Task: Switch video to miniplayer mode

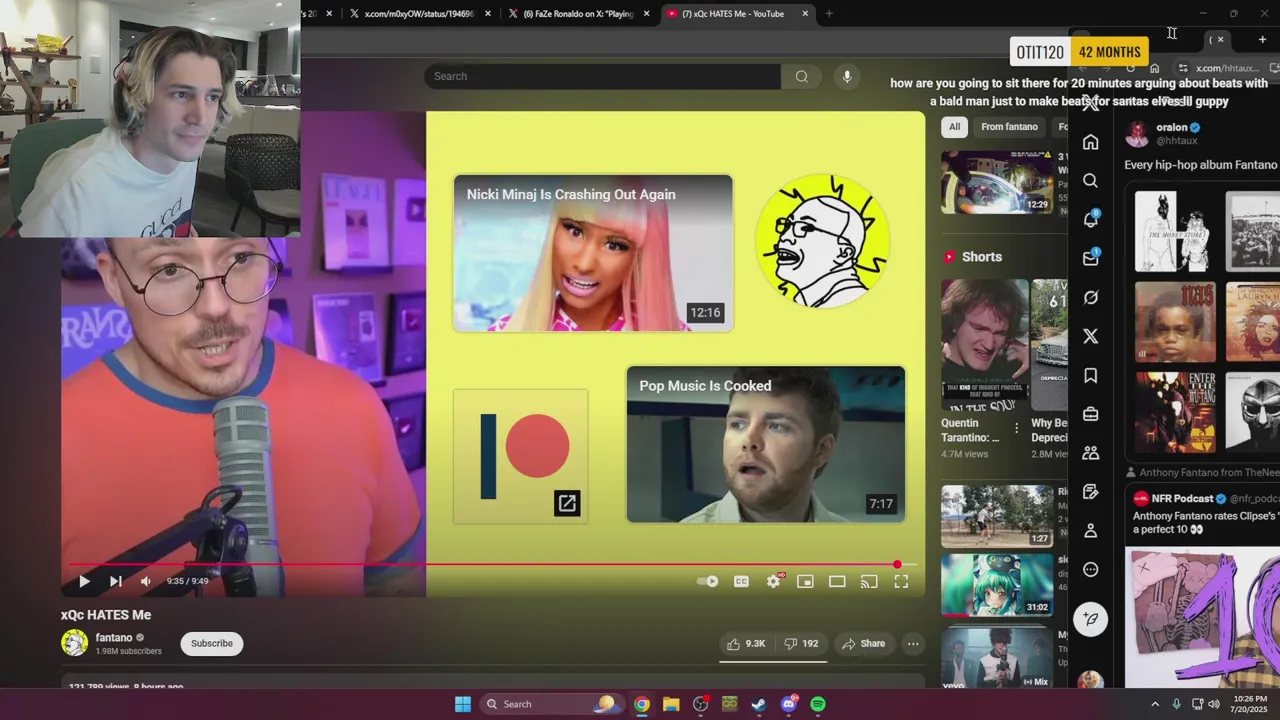Action: [805, 581]
